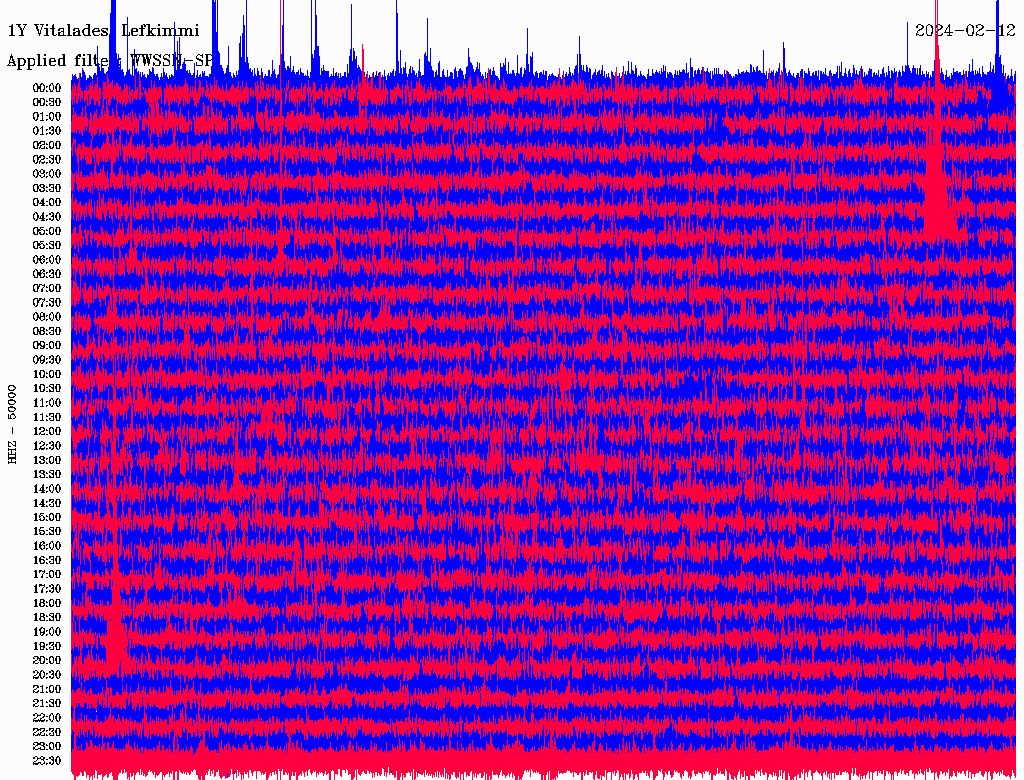This screenshot has width=1024, height=780.
Task: Click the 23:30 time label
Action: pyautogui.click(x=47, y=761)
